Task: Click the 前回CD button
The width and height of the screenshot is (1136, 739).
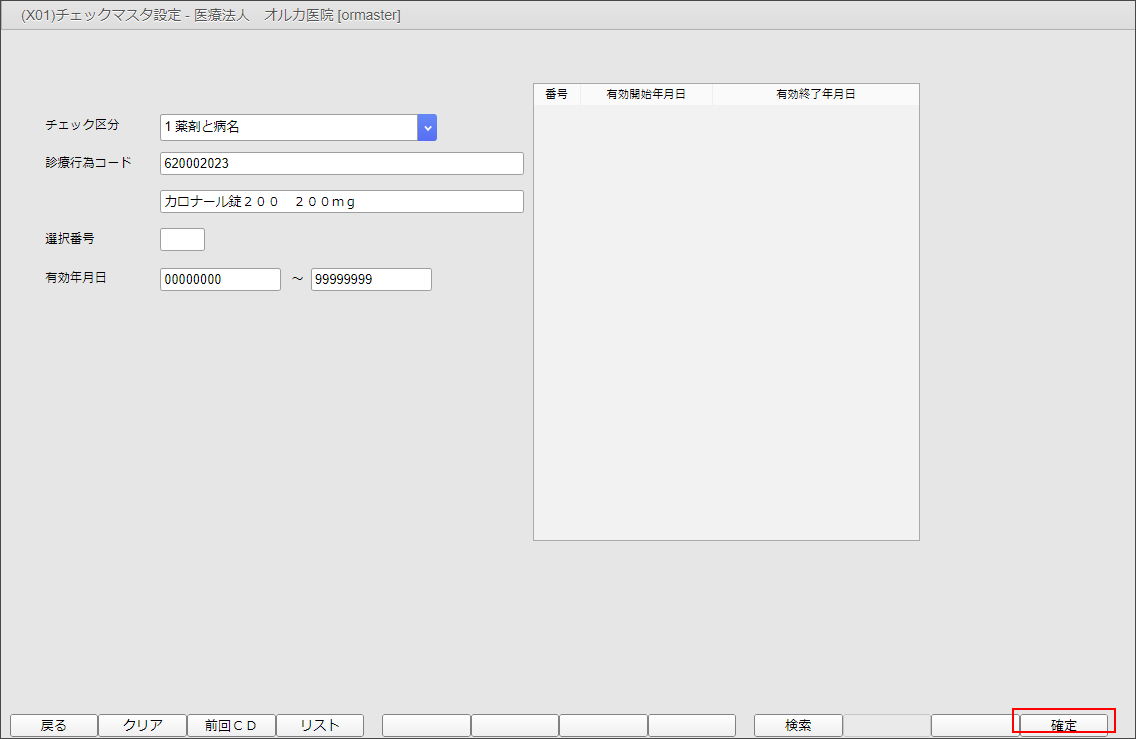Action: [231, 725]
